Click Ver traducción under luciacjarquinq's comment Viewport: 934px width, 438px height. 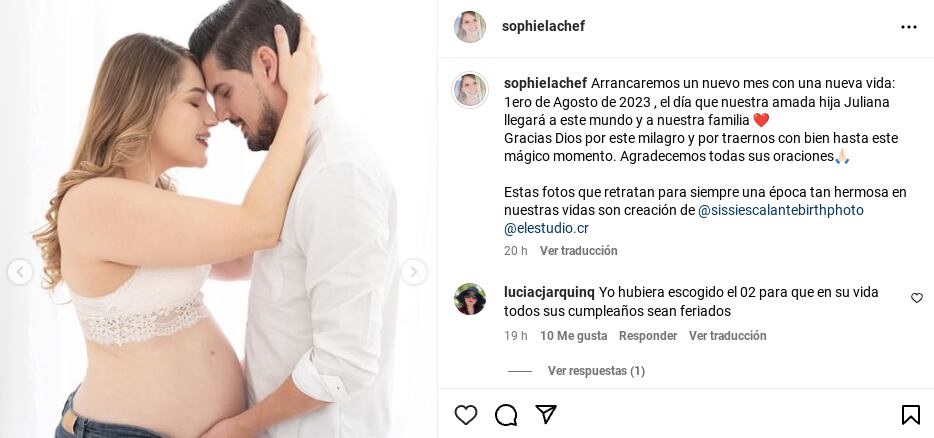click(x=727, y=336)
